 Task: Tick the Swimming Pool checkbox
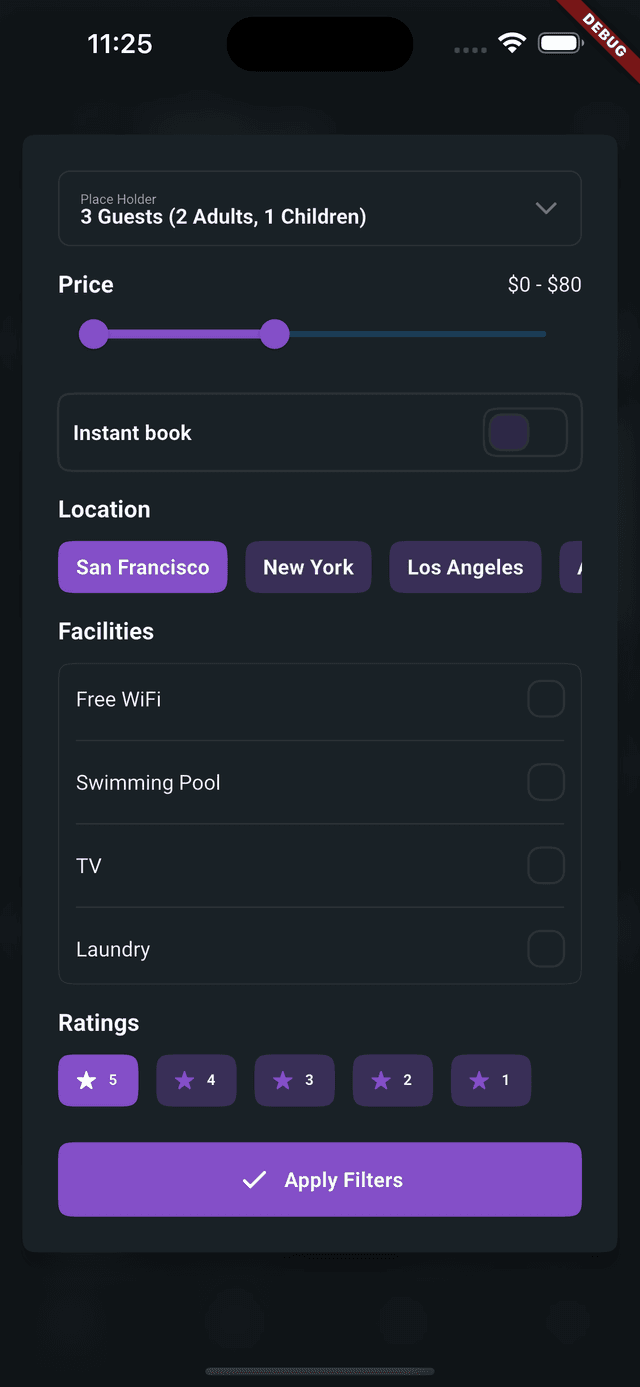[546, 782]
